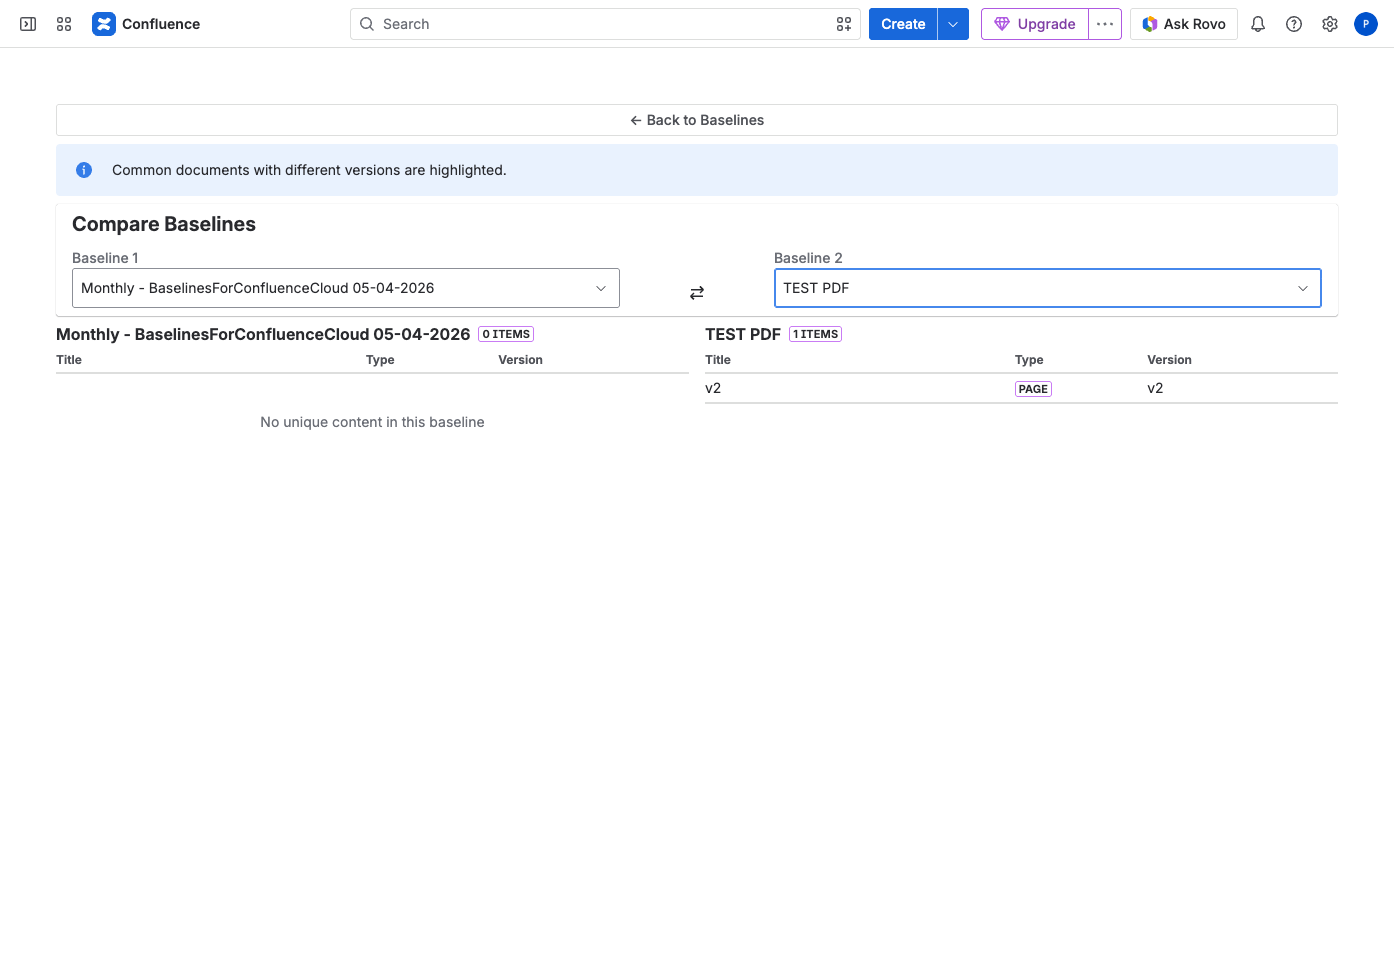Click the Version column header under TEST PDF
1394x962 pixels.
1169,360
